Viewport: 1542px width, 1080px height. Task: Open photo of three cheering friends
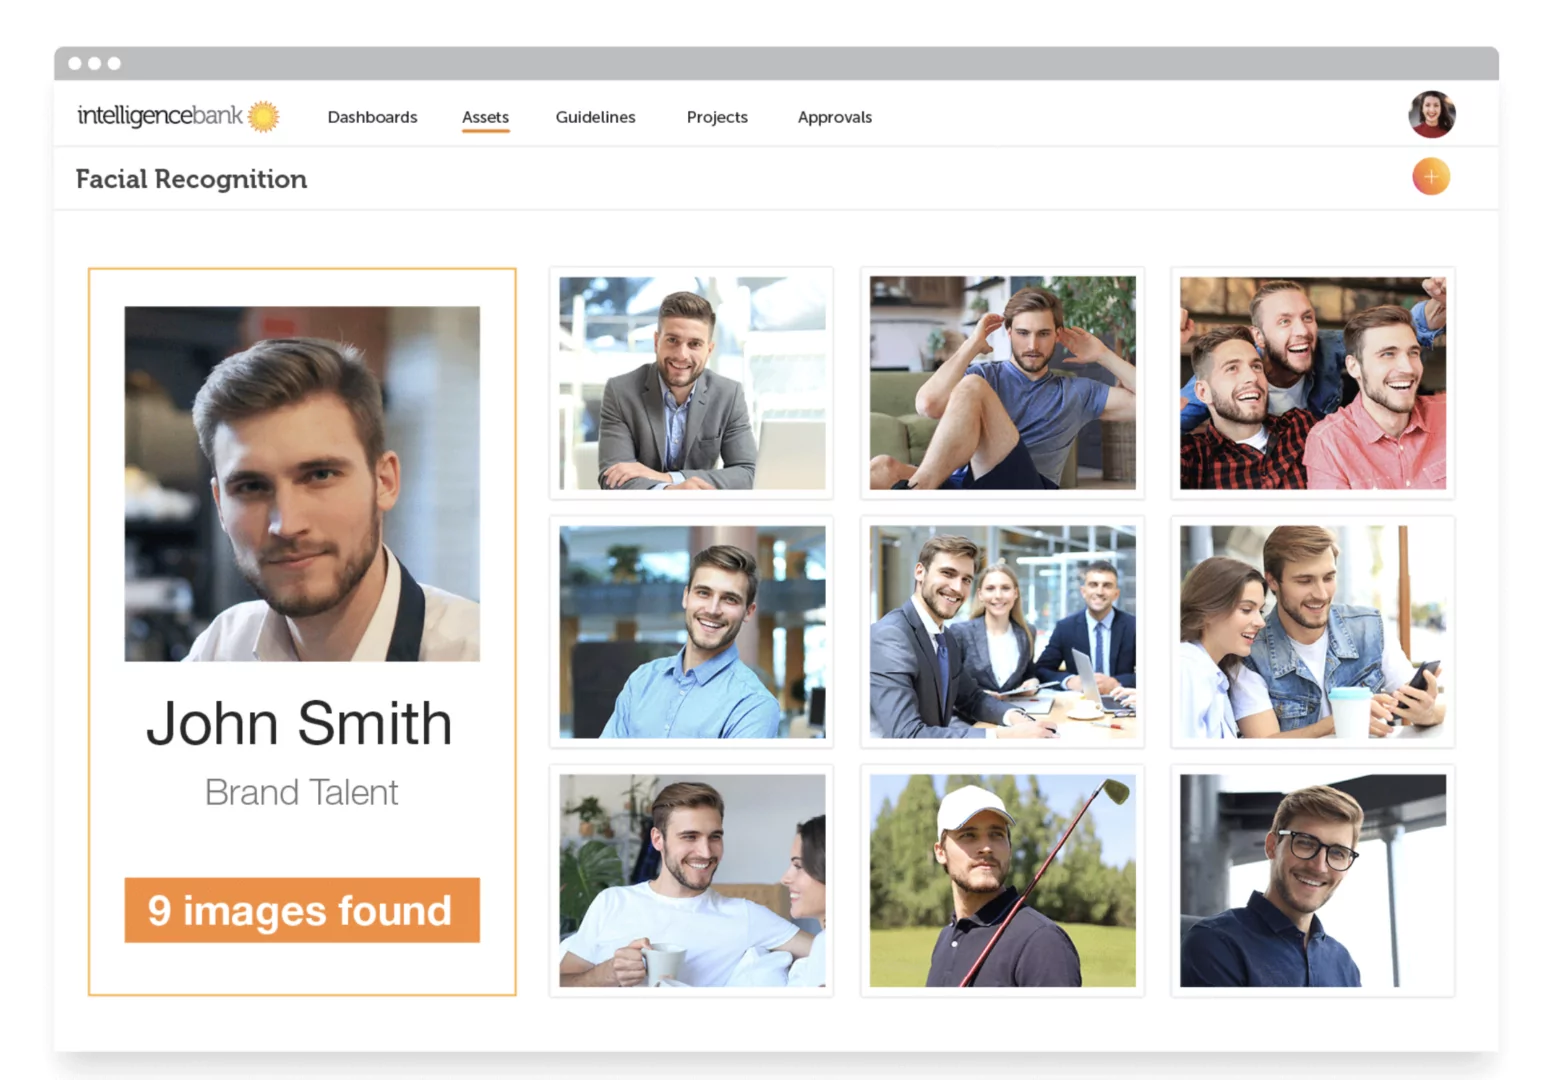[1313, 383]
